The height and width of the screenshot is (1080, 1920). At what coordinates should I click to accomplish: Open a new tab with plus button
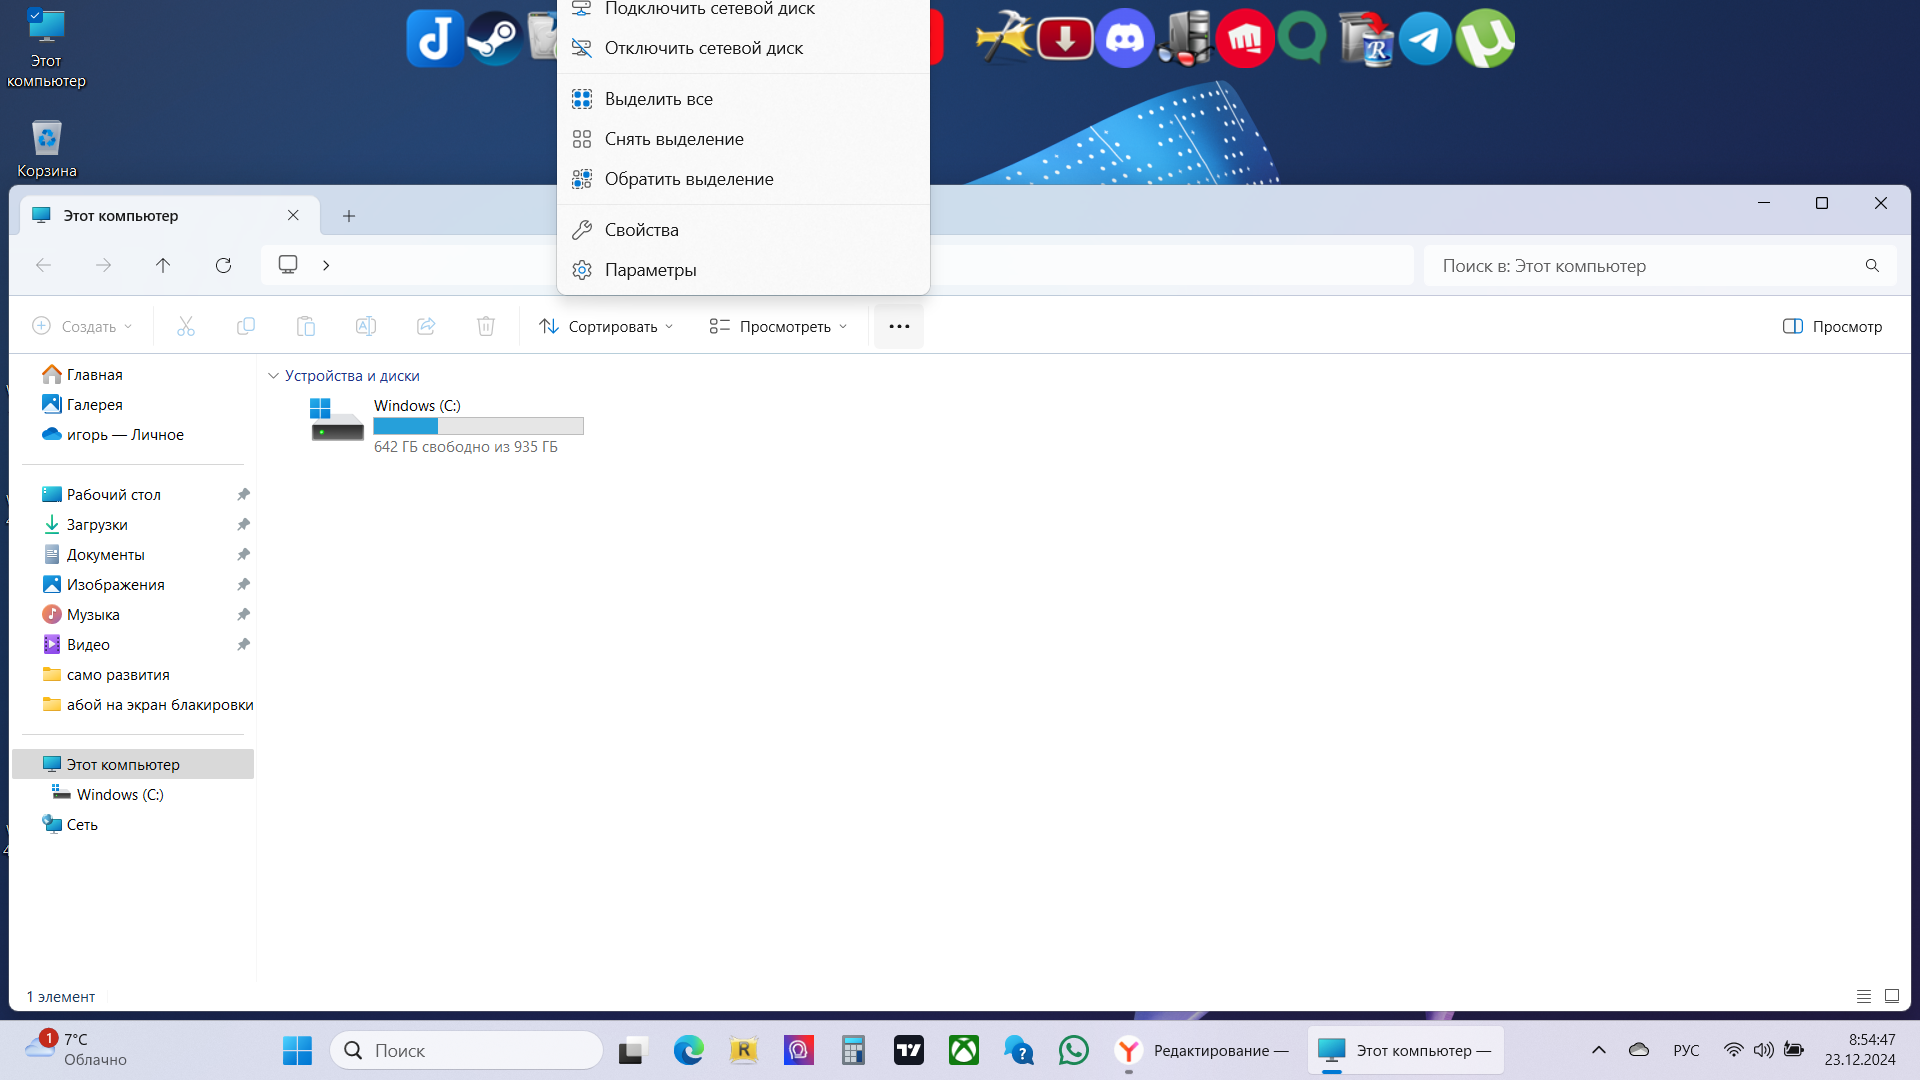coord(349,216)
